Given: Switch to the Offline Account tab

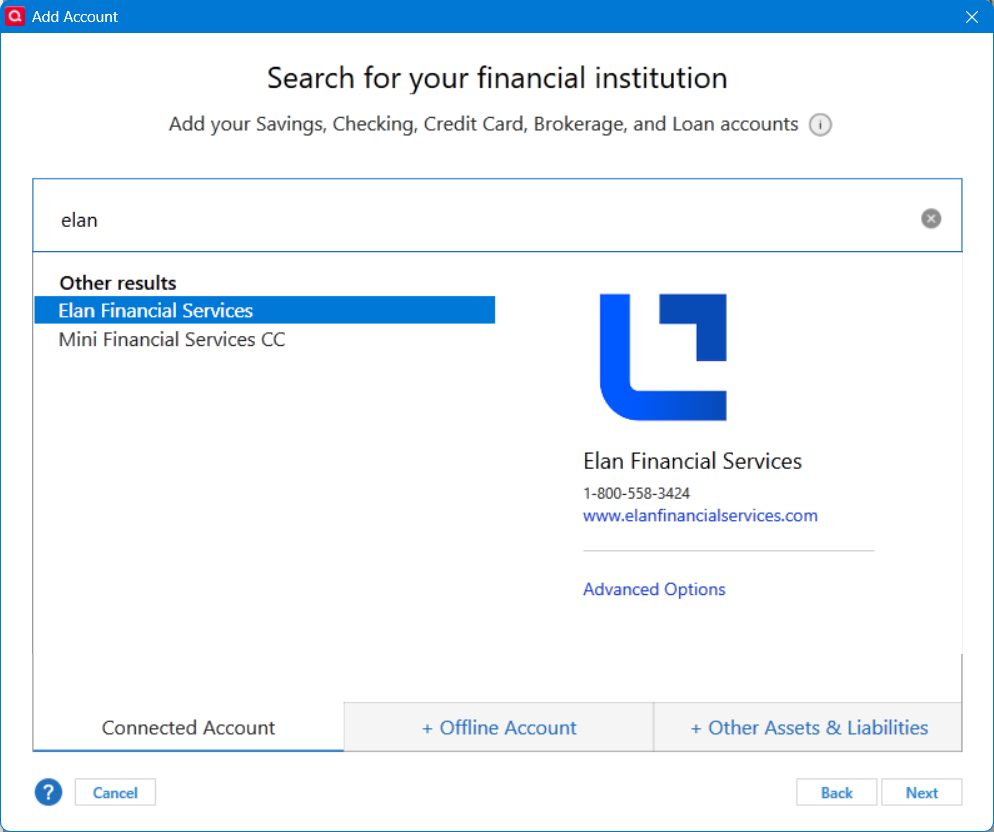Looking at the screenshot, I should [498, 727].
